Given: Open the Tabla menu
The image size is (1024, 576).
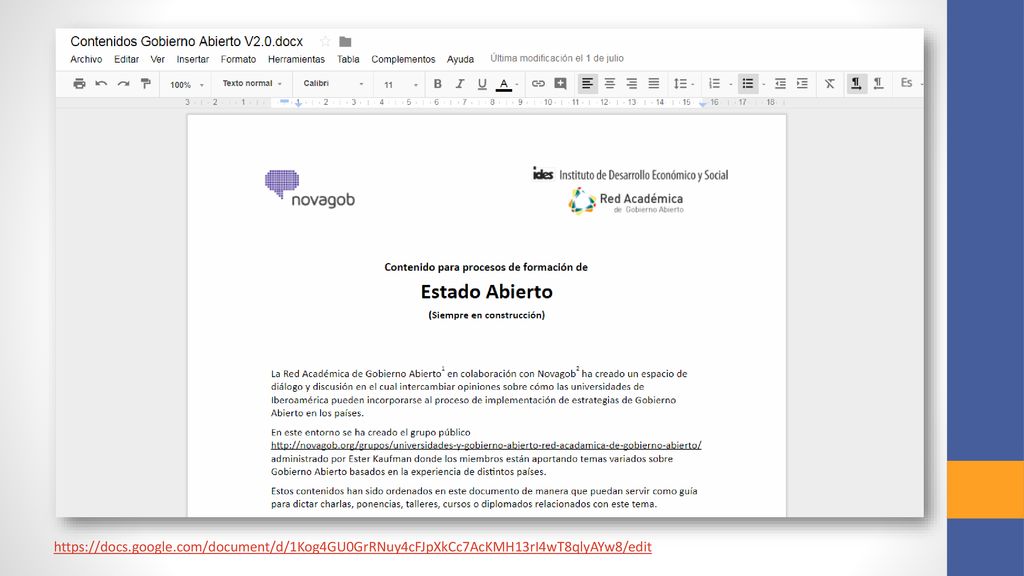Looking at the screenshot, I should click(x=348, y=59).
